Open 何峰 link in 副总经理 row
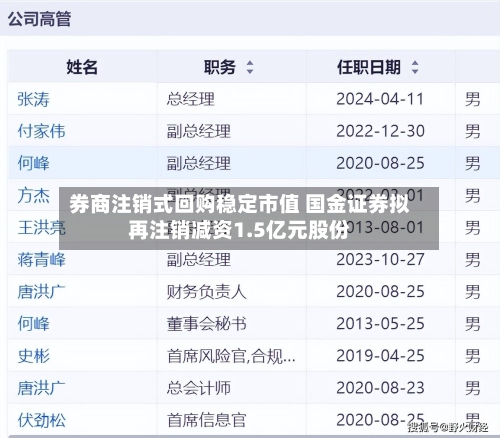This screenshot has width=500, height=438. tap(33, 163)
